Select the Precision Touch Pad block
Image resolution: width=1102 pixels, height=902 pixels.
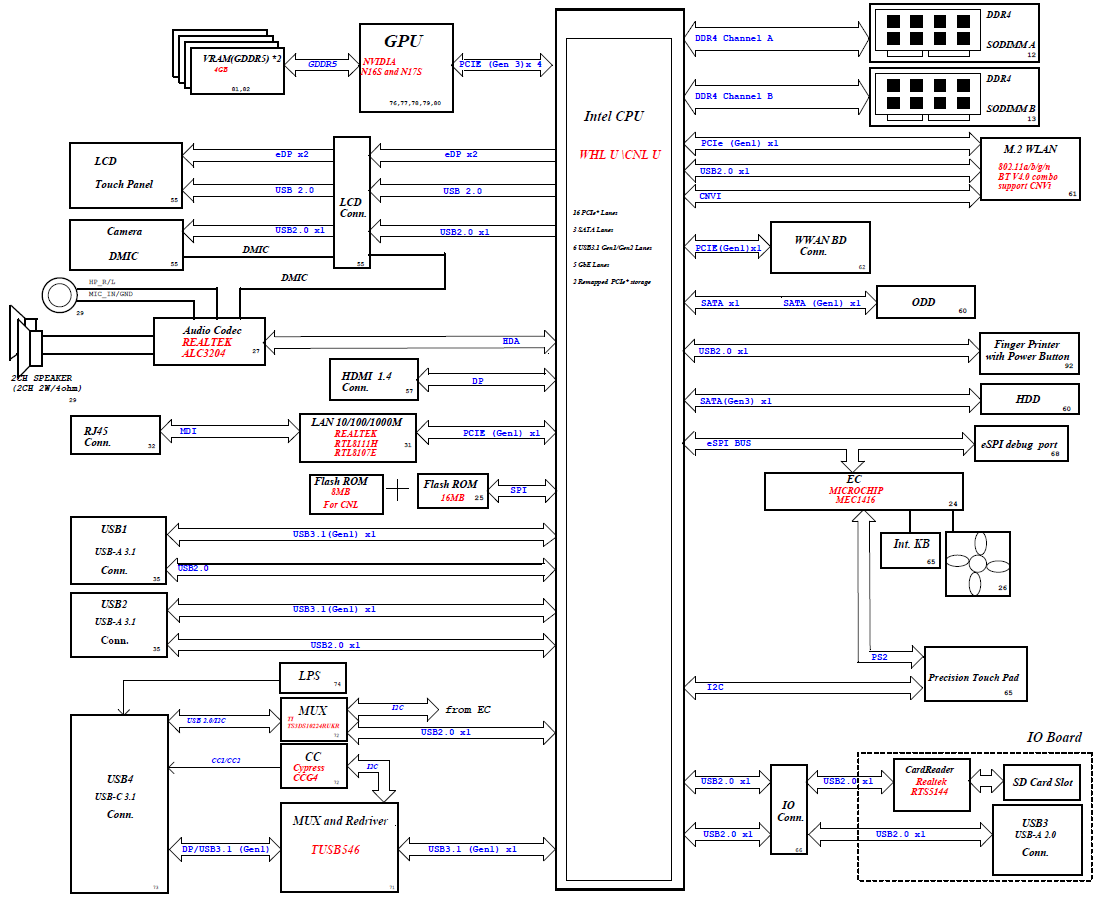click(974, 678)
